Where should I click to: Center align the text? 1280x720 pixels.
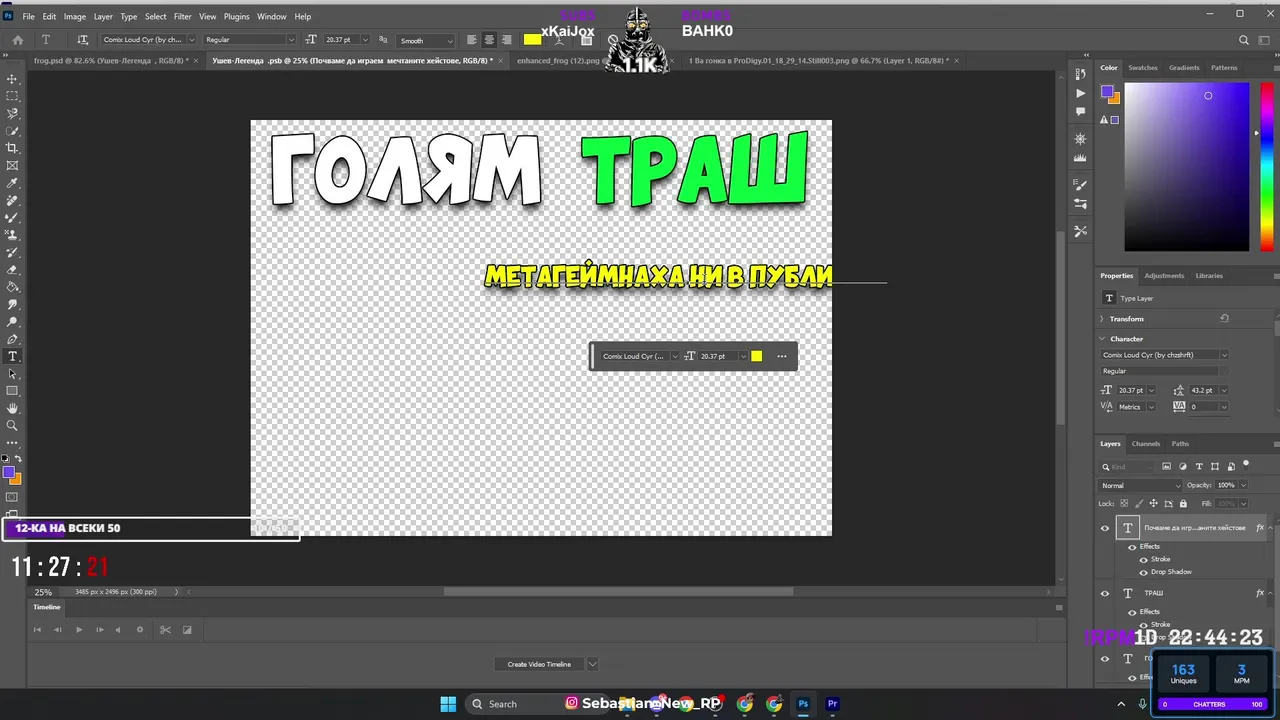pyautogui.click(x=489, y=40)
